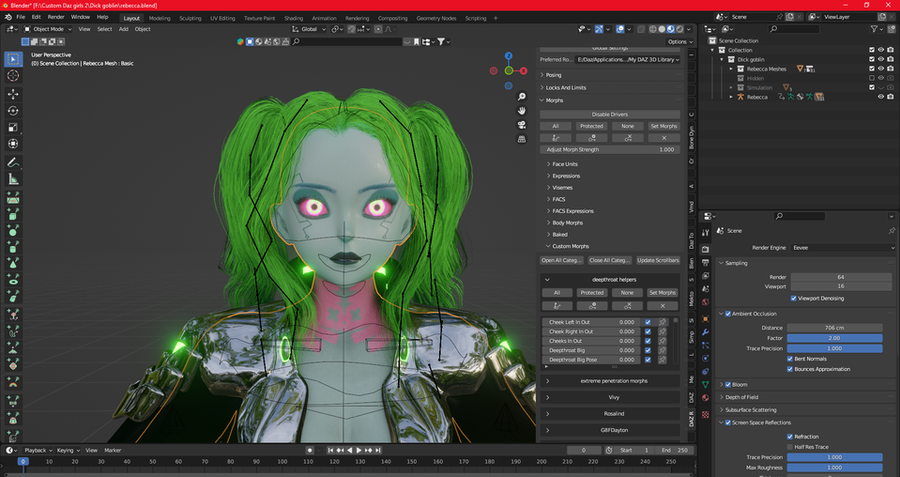Toggle camera view in viewport gizmo

tap(522, 125)
